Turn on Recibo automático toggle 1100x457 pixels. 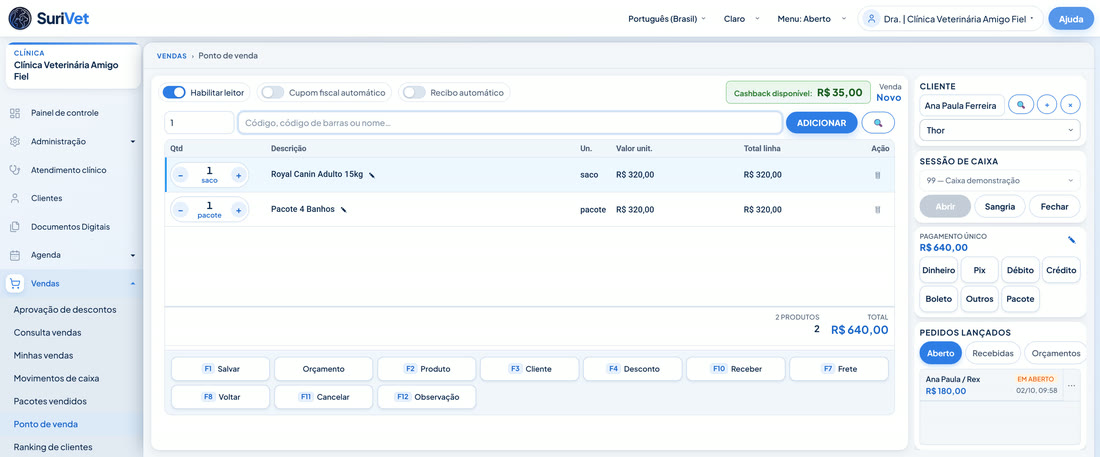tap(415, 92)
